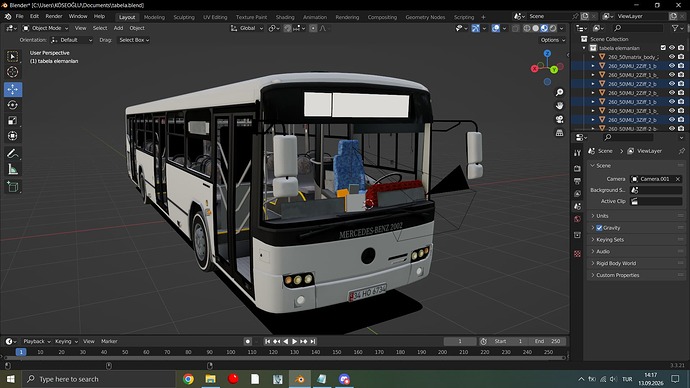
Task: Open the Collection properties tab
Action: pos(577,235)
